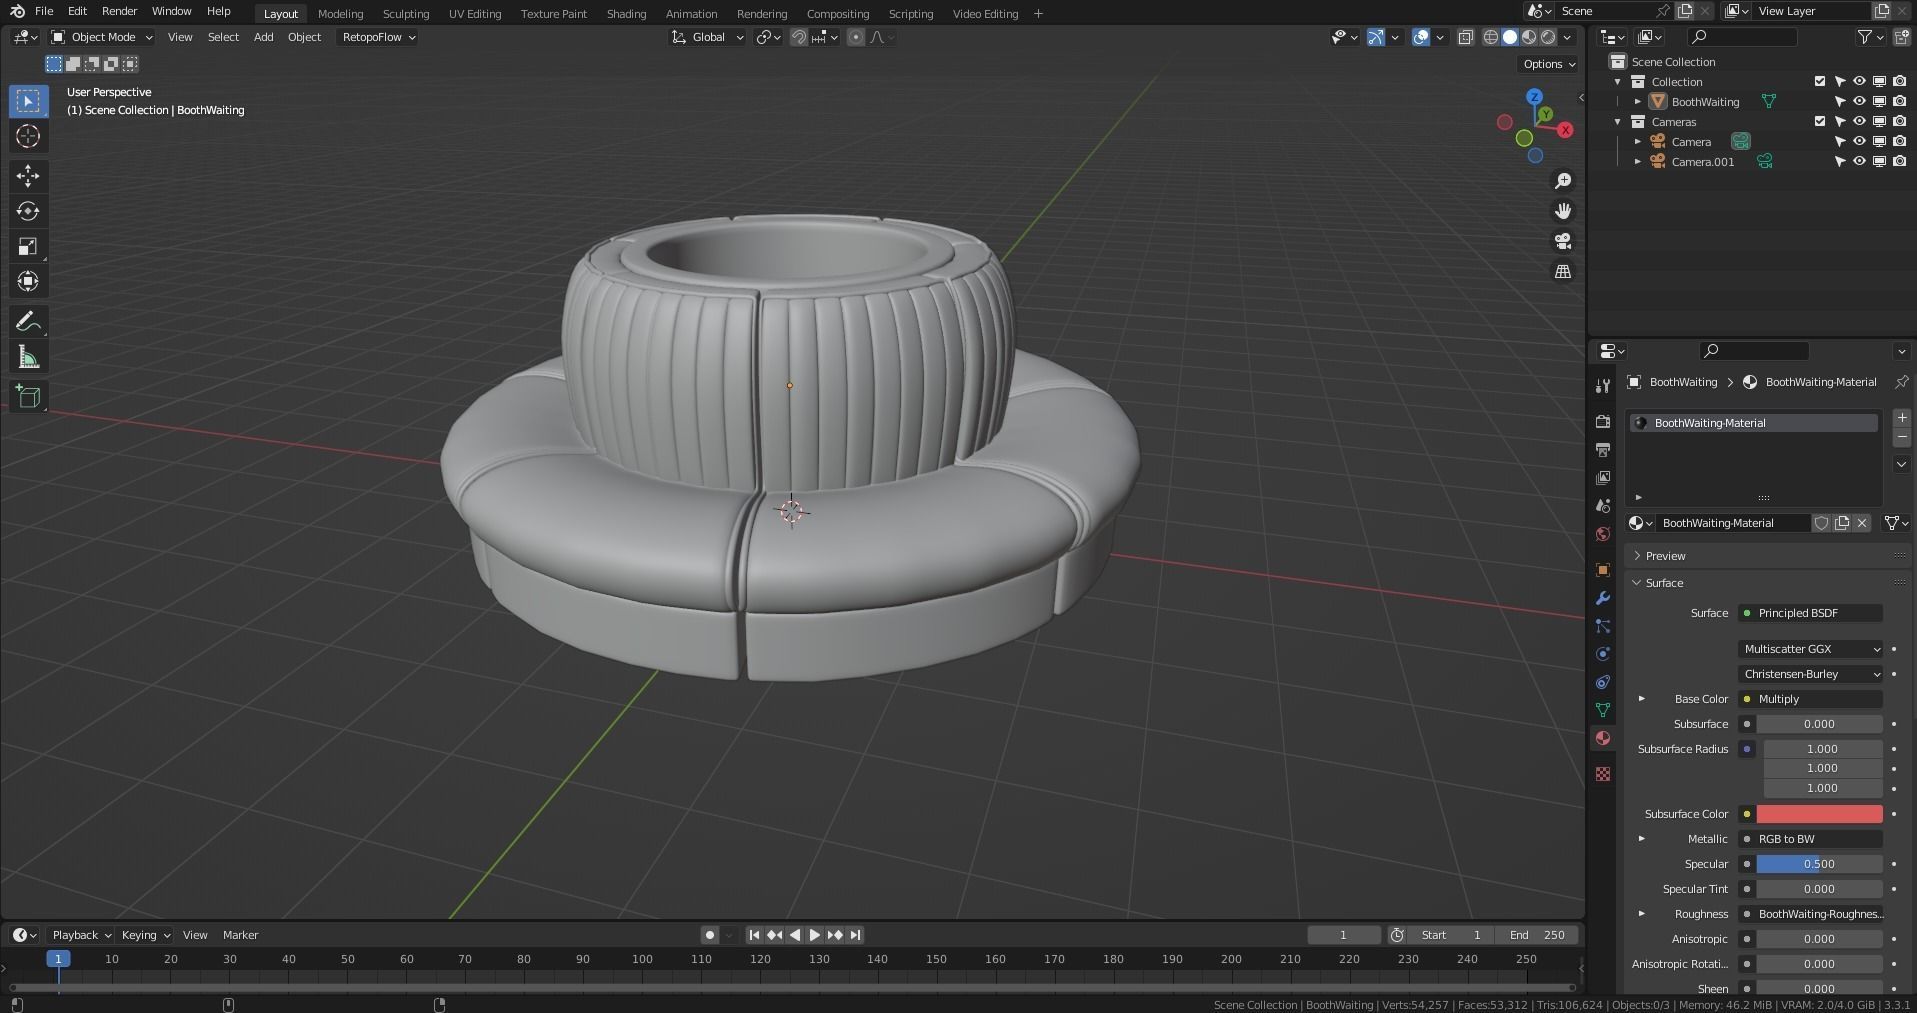Click the End frame 250 field
The image size is (1917, 1013).
[1538, 935]
